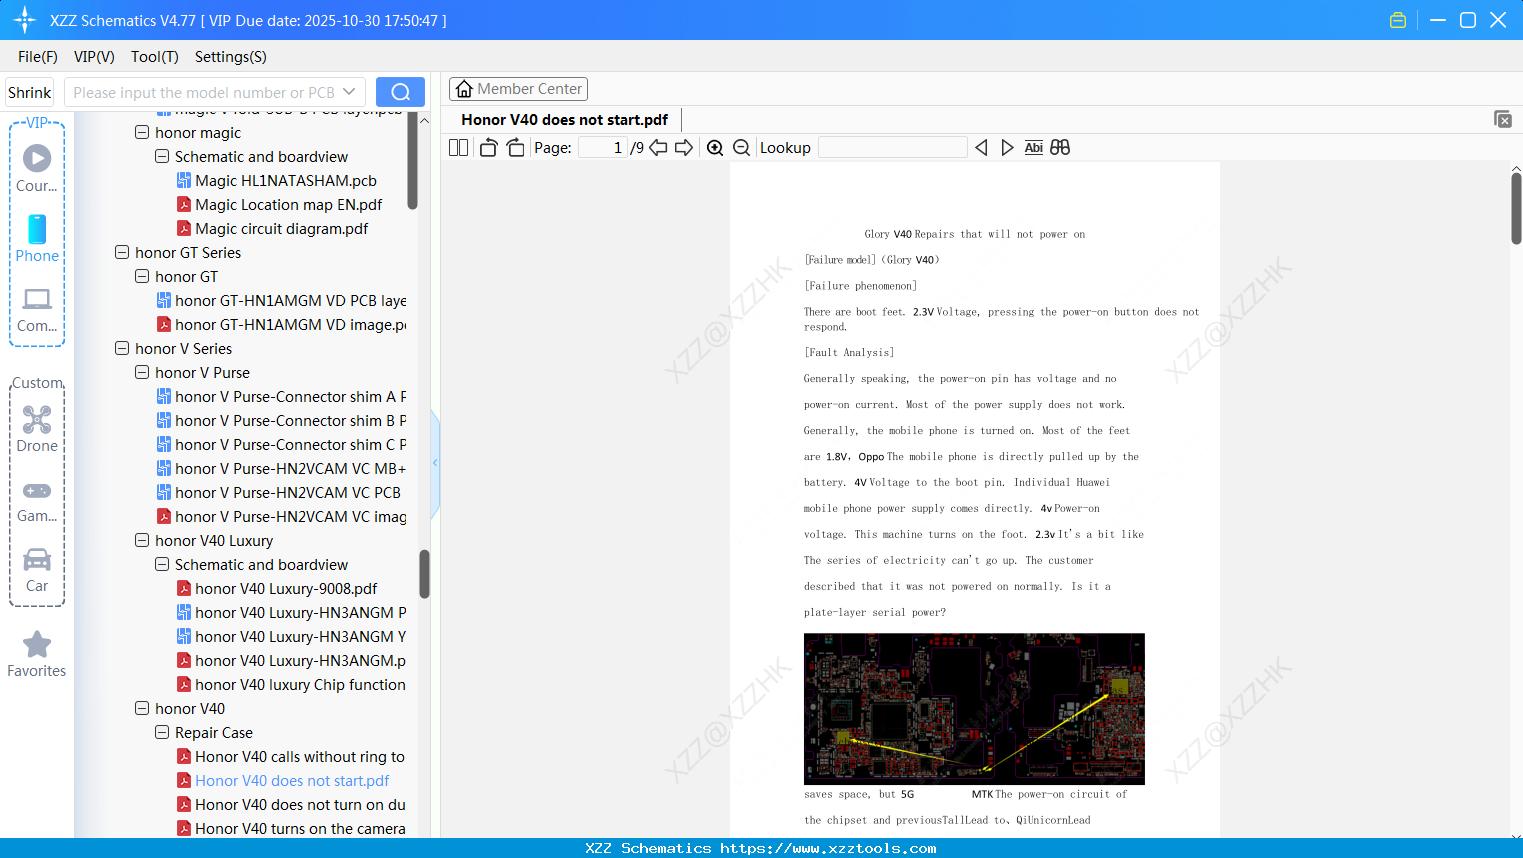Open 'Honor V40 turns on the camera' case
This screenshot has height=858, width=1523.
point(291,829)
